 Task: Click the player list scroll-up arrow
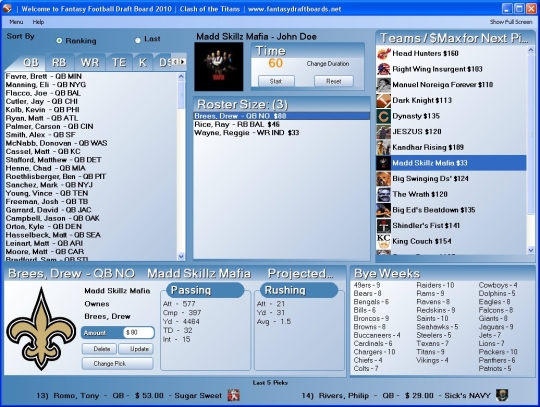181,77
